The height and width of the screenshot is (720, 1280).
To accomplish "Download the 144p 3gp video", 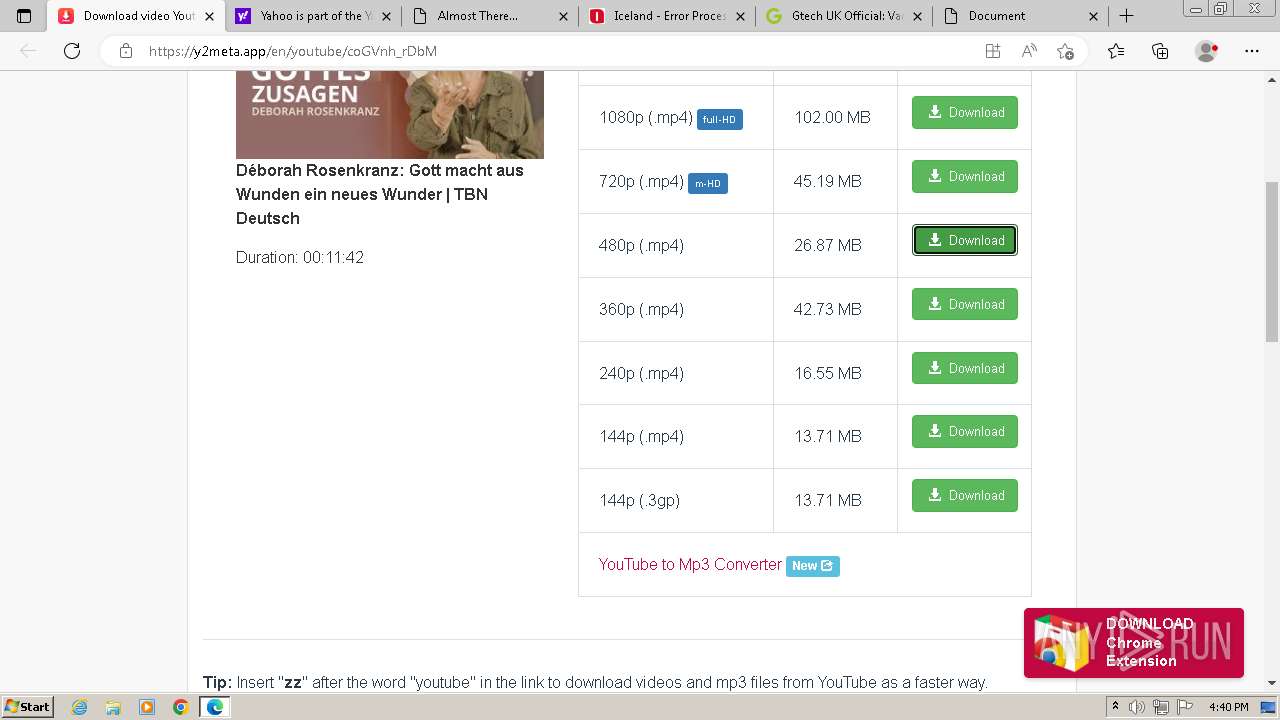I will coord(964,495).
